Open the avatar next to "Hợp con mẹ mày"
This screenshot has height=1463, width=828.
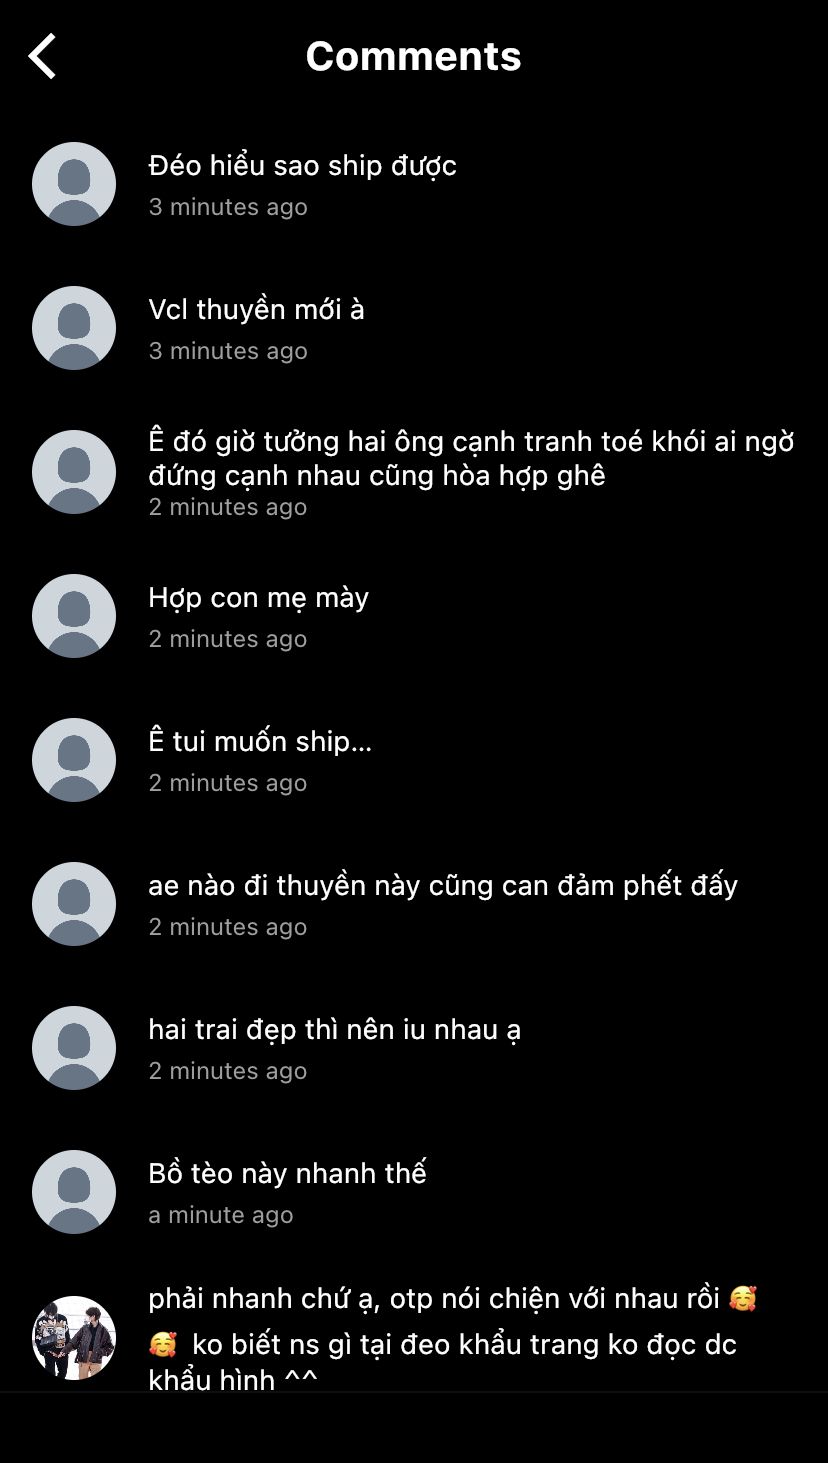(74, 616)
